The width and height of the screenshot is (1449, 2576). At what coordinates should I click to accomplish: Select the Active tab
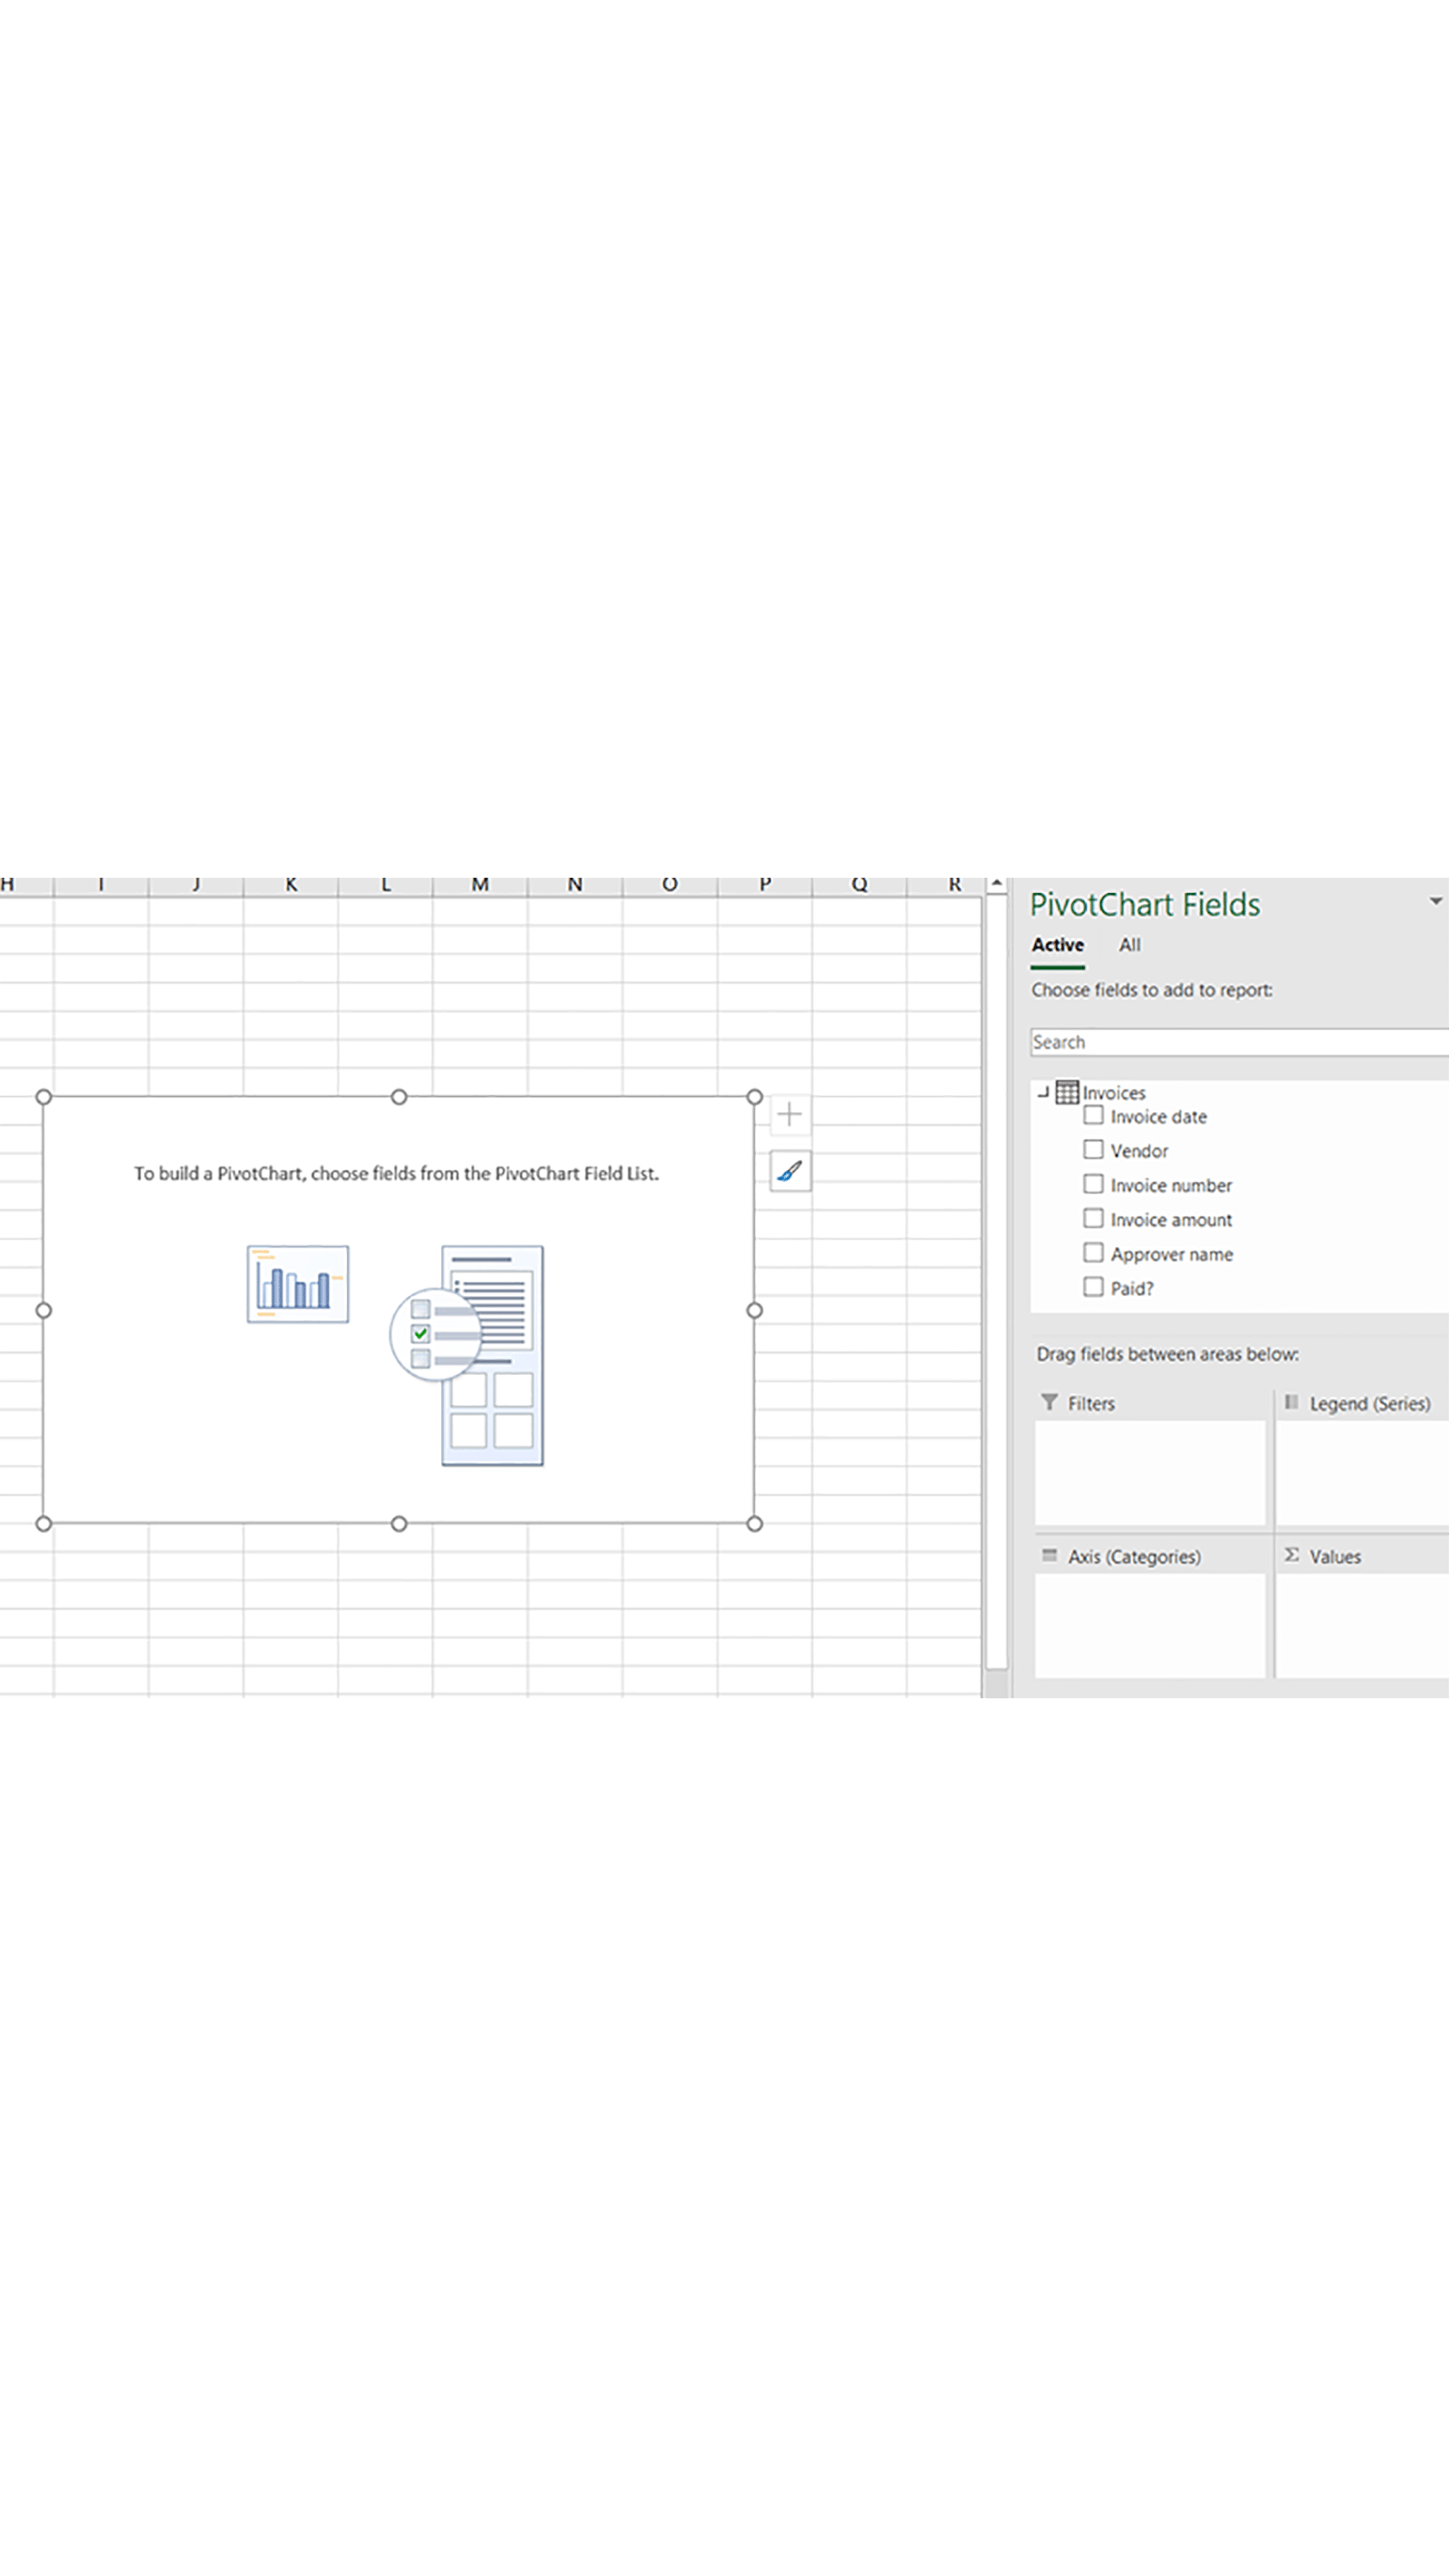(x=1057, y=945)
